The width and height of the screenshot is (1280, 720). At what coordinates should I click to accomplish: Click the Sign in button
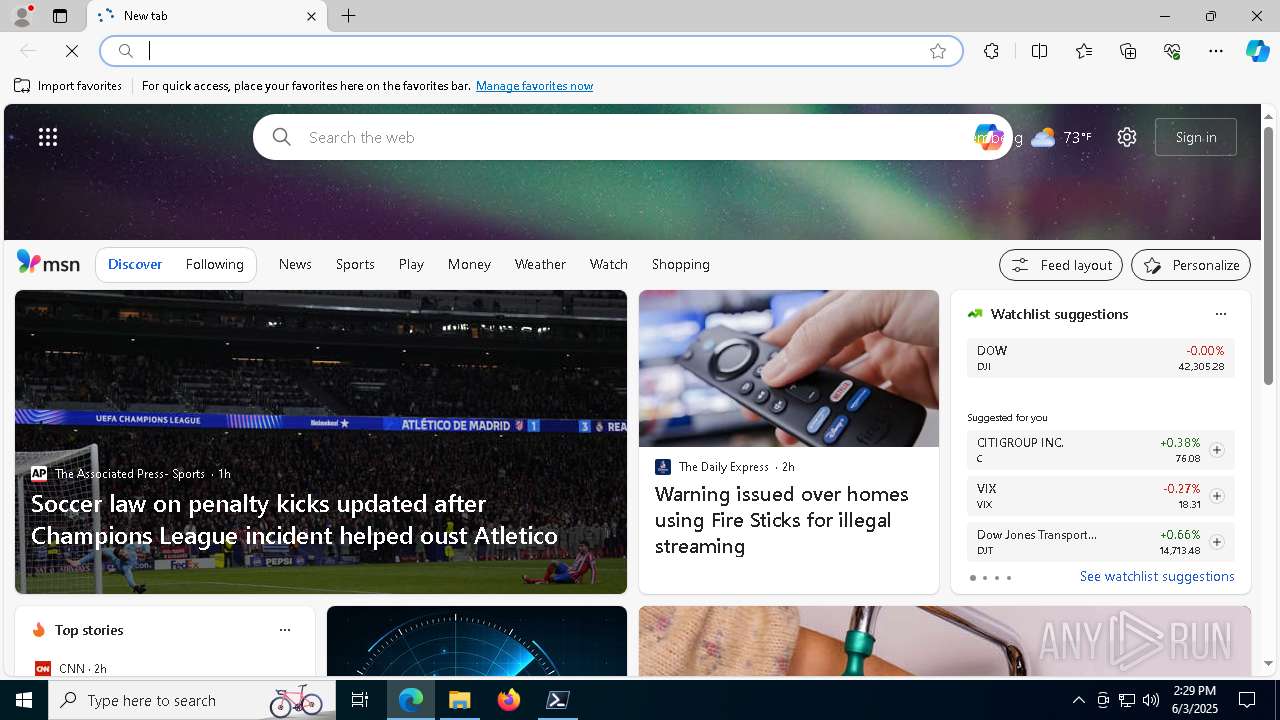point(1196,137)
